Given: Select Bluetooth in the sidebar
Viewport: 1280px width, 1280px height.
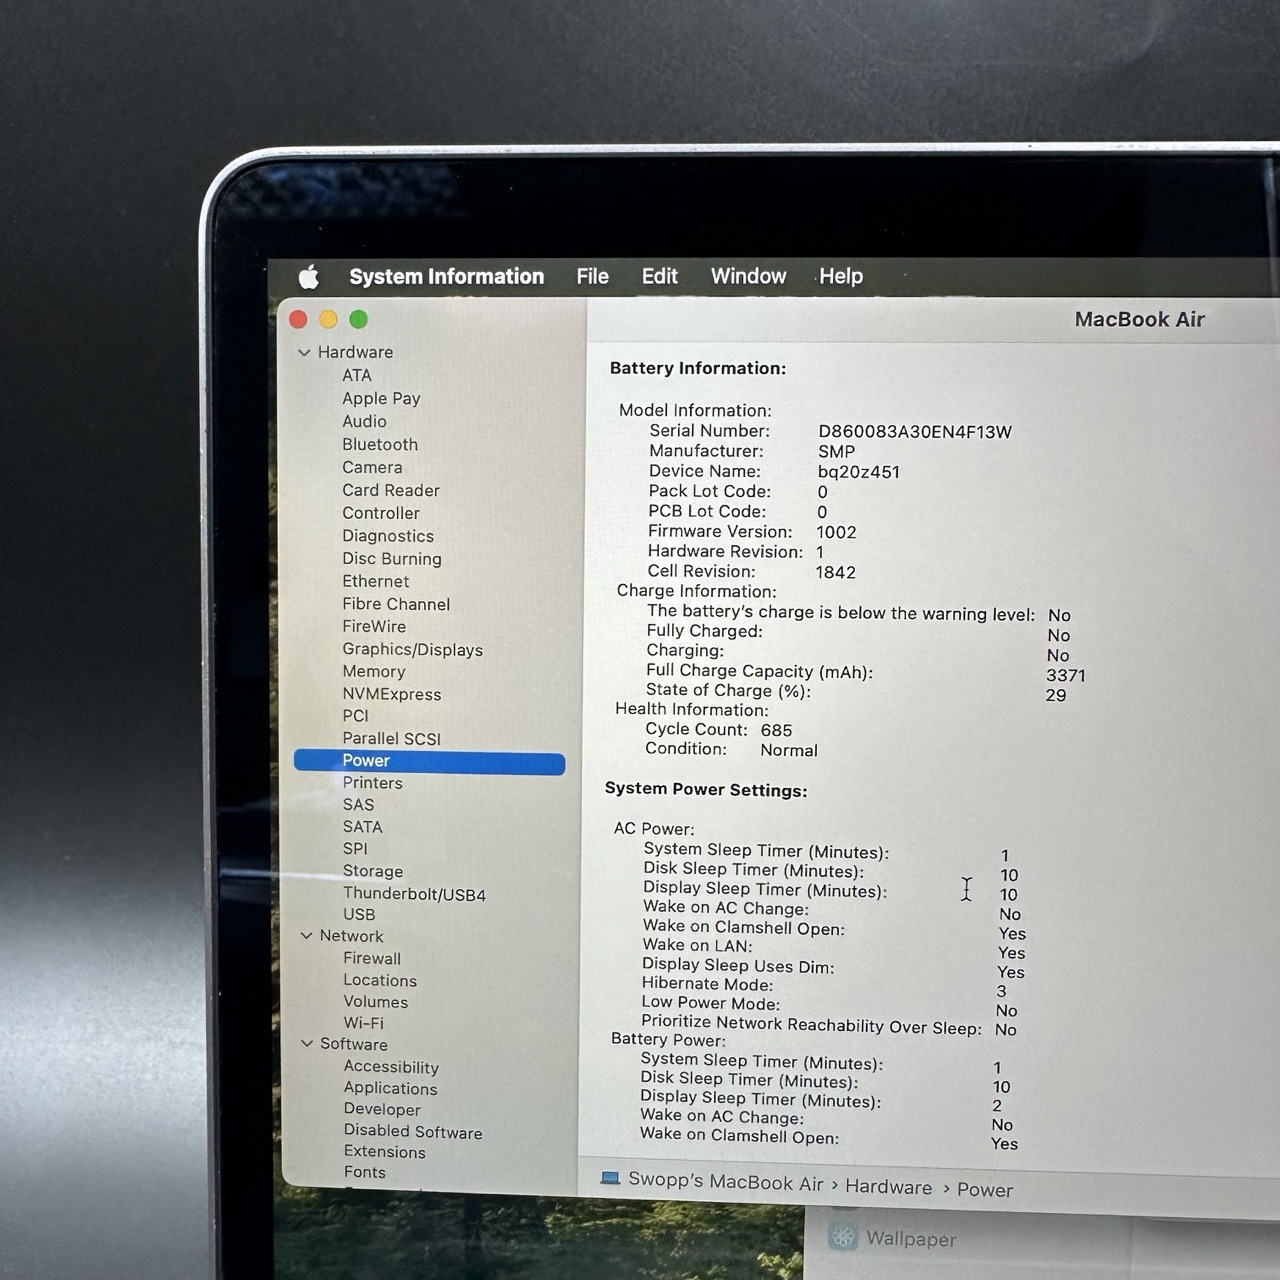Looking at the screenshot, I should click(x=380, y=444).
